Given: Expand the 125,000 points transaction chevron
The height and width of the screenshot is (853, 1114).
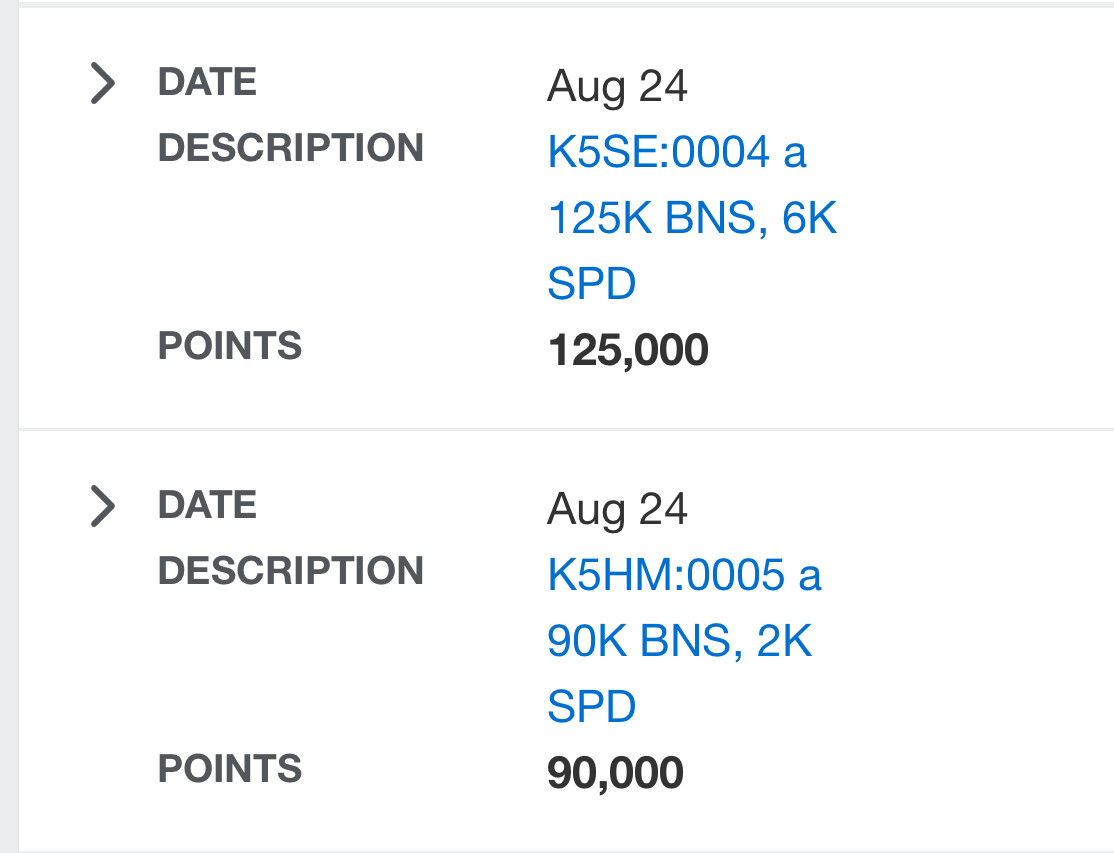Looking at the screenshot, I should click(101, 83).
